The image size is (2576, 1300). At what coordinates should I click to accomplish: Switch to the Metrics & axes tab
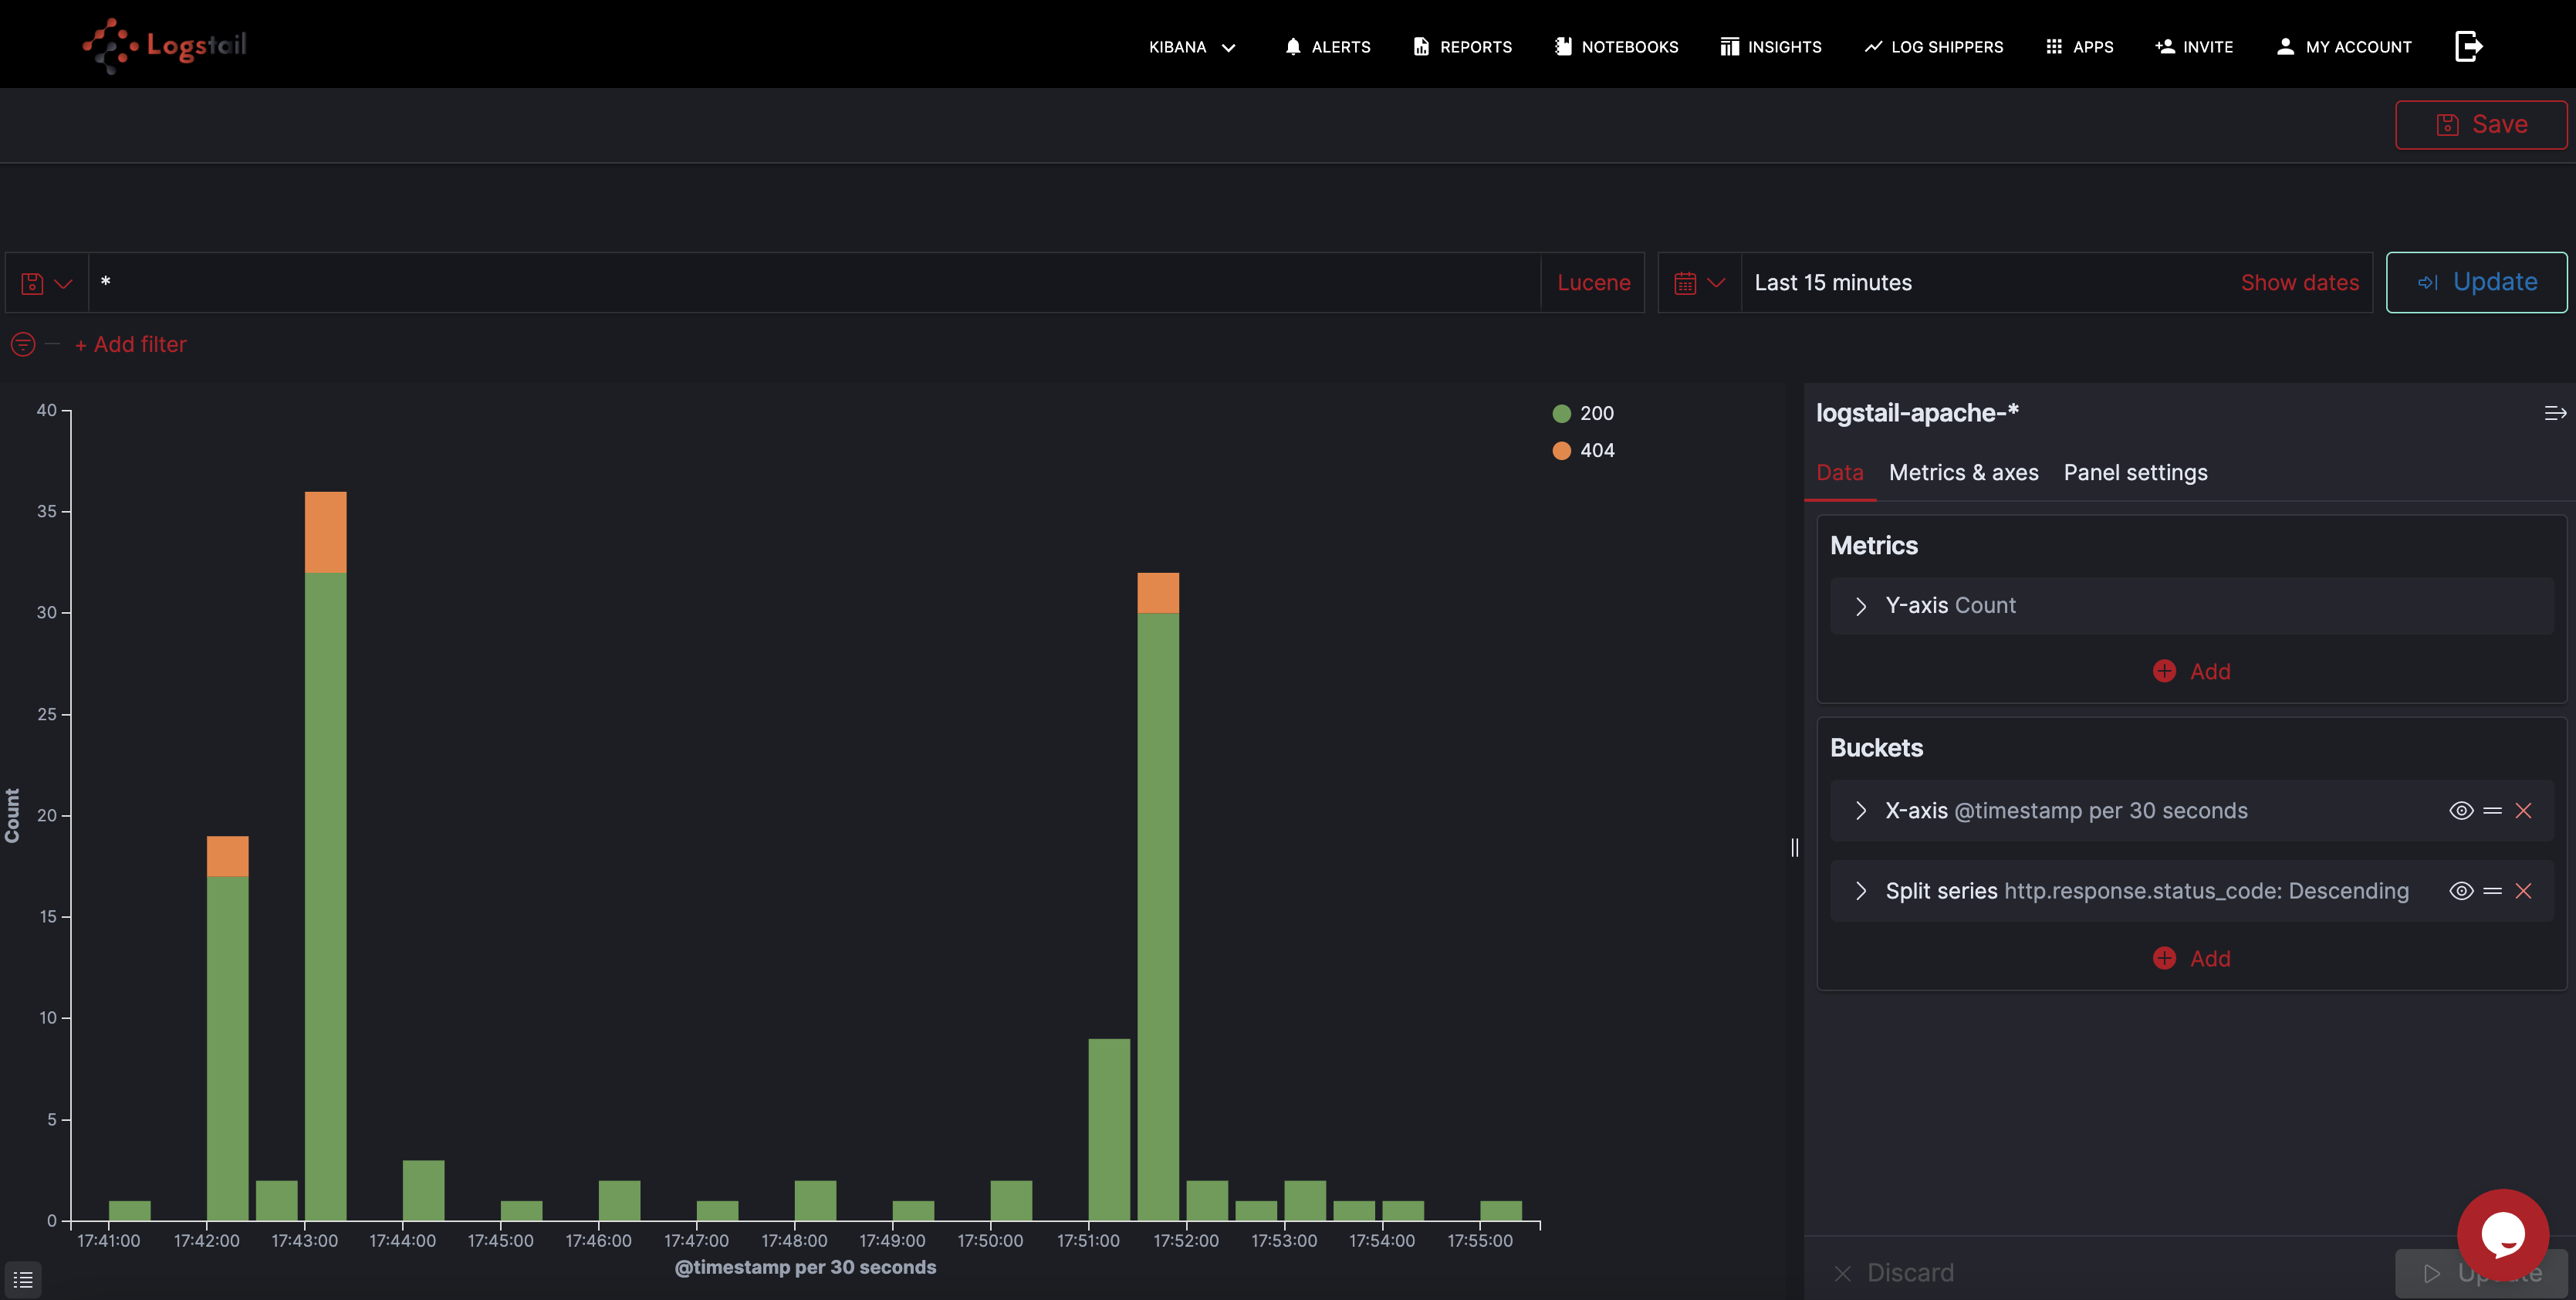[1963, 473]
